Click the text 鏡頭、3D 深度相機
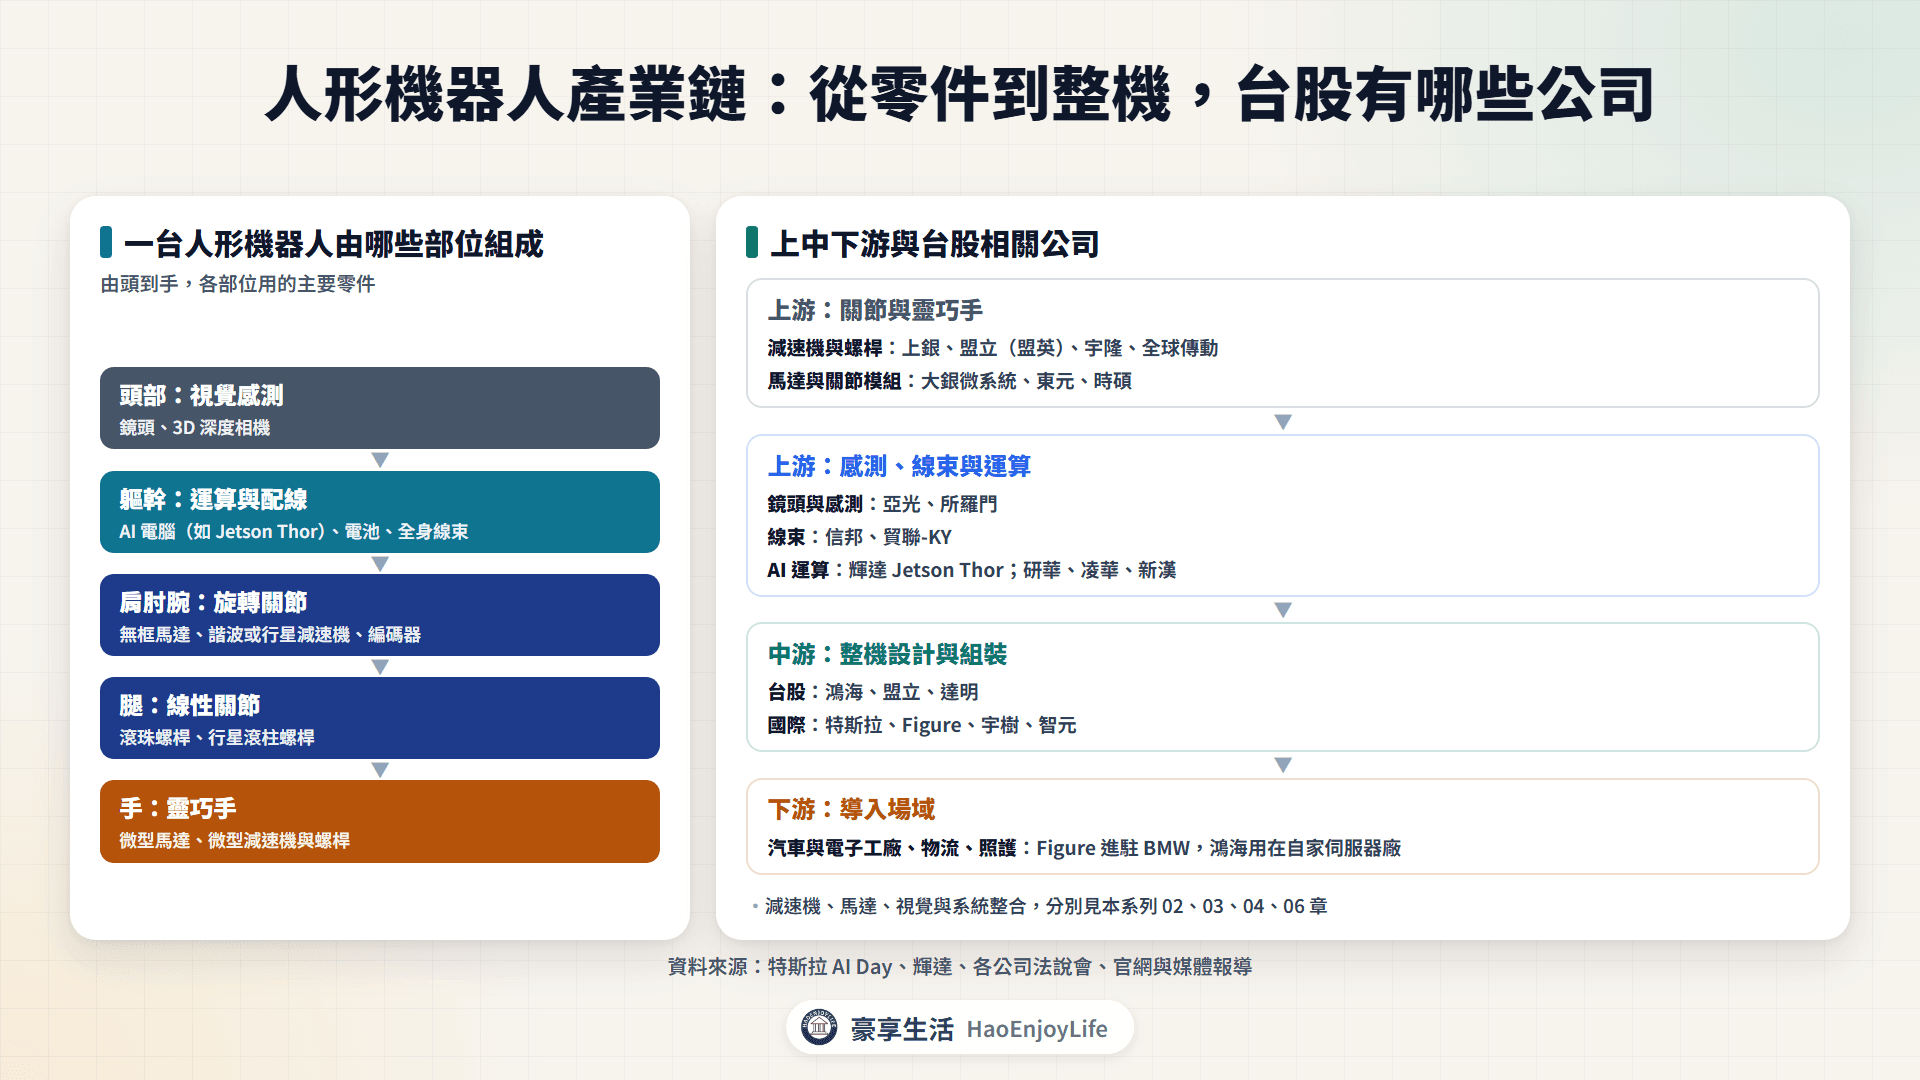Image resolution: width=1920 pixels, height=1080 pixels. pyautogui.click(x=195, y=428)
